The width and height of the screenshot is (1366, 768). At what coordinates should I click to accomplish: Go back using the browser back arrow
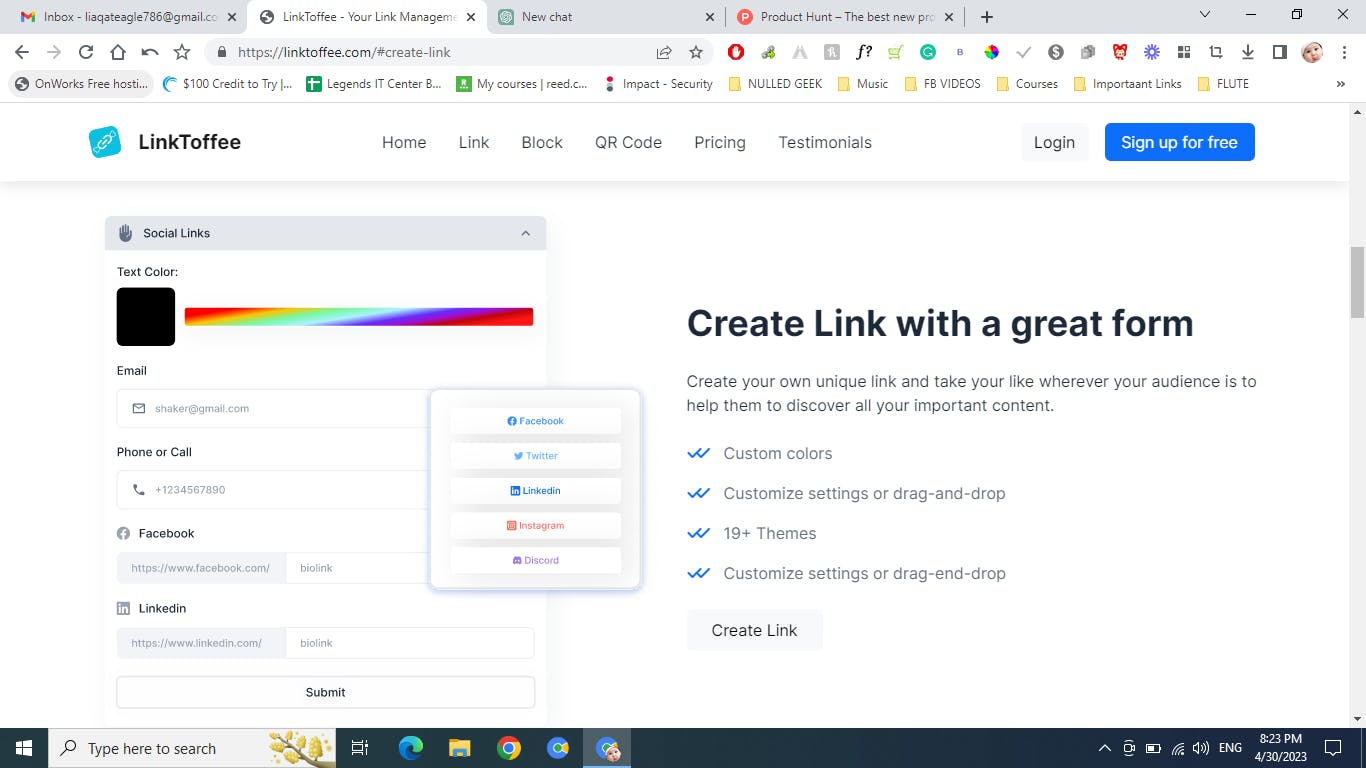click(x=22, y=52)
